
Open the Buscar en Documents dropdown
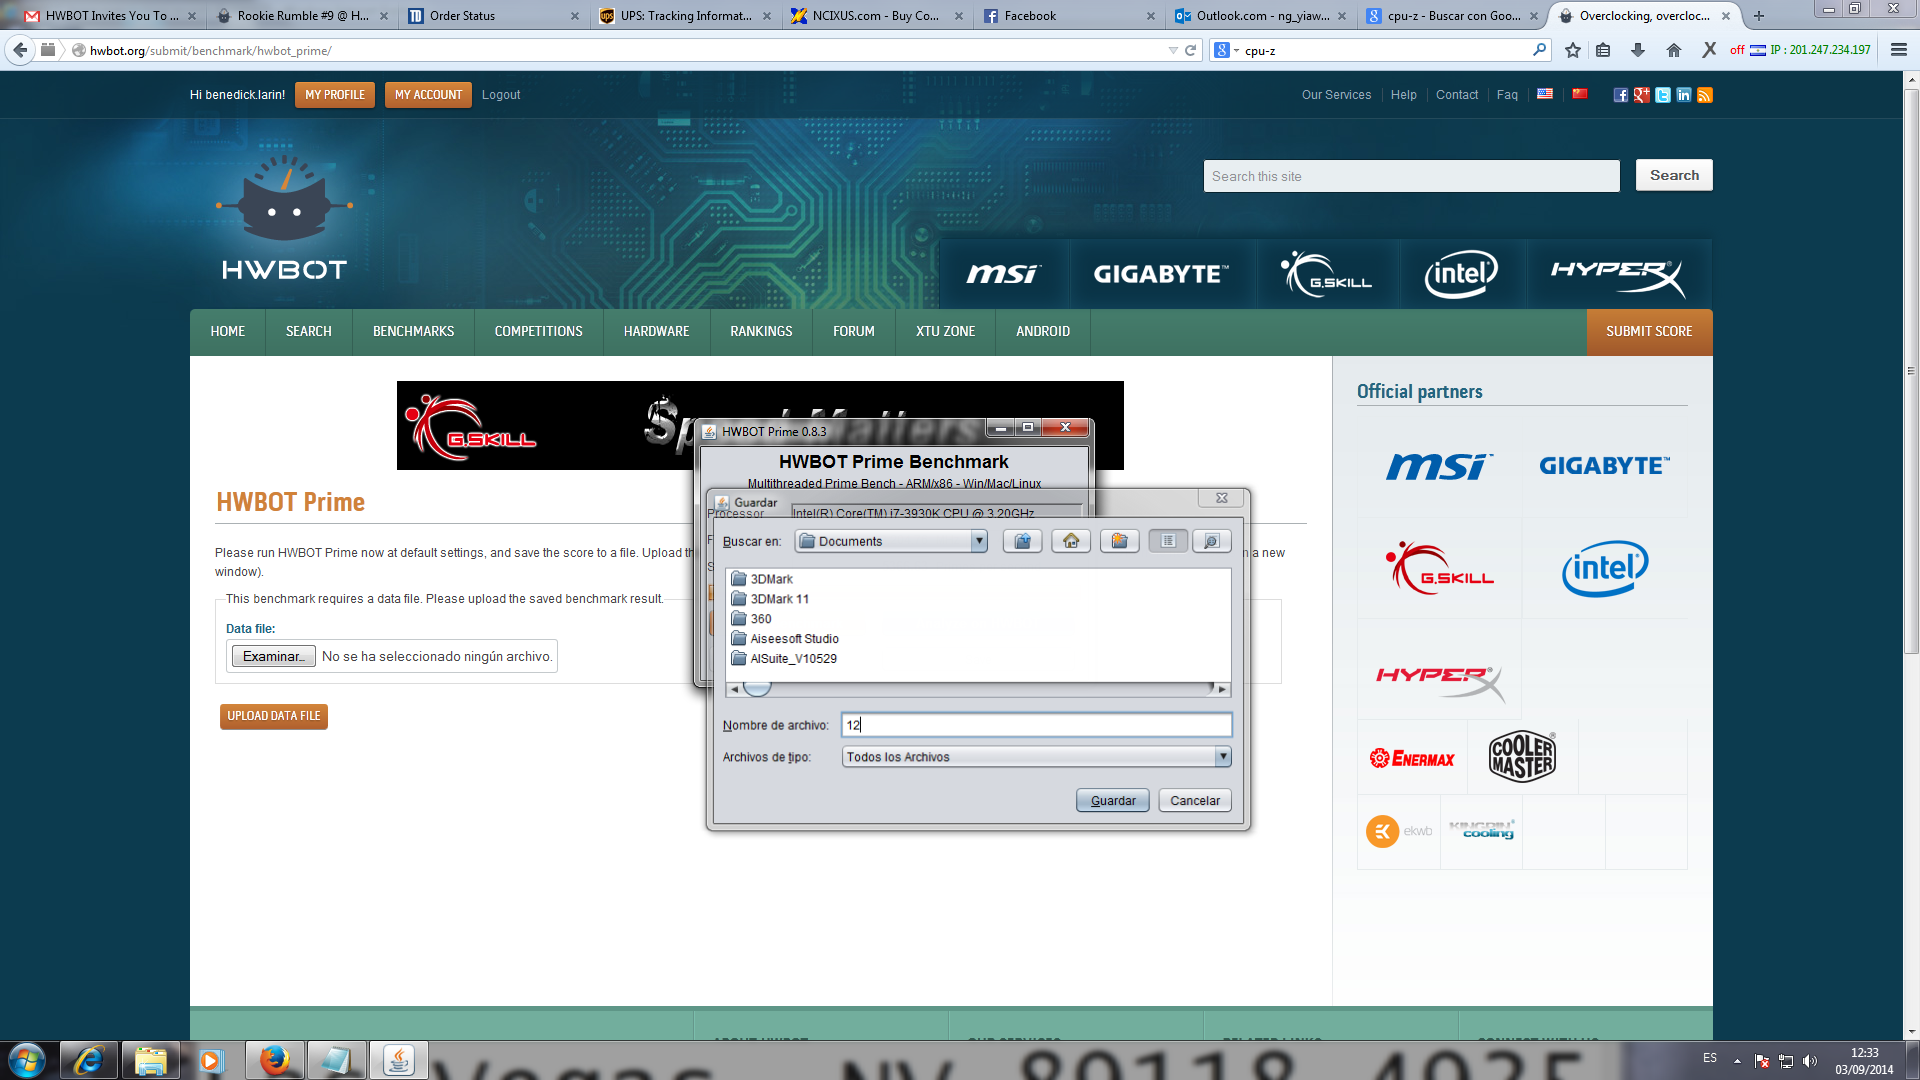pyautogui.click(x=891, y=541)
